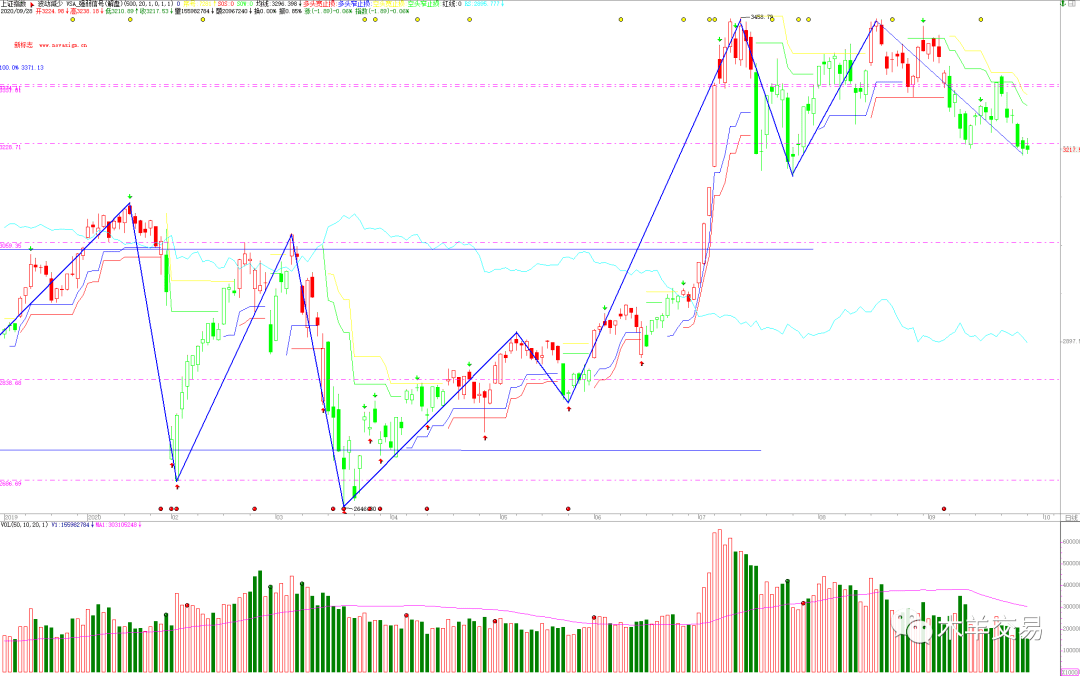Open the VOL(50,10,20,1) indicator label
Viewport: 1080px width, 676px height.
24,525
